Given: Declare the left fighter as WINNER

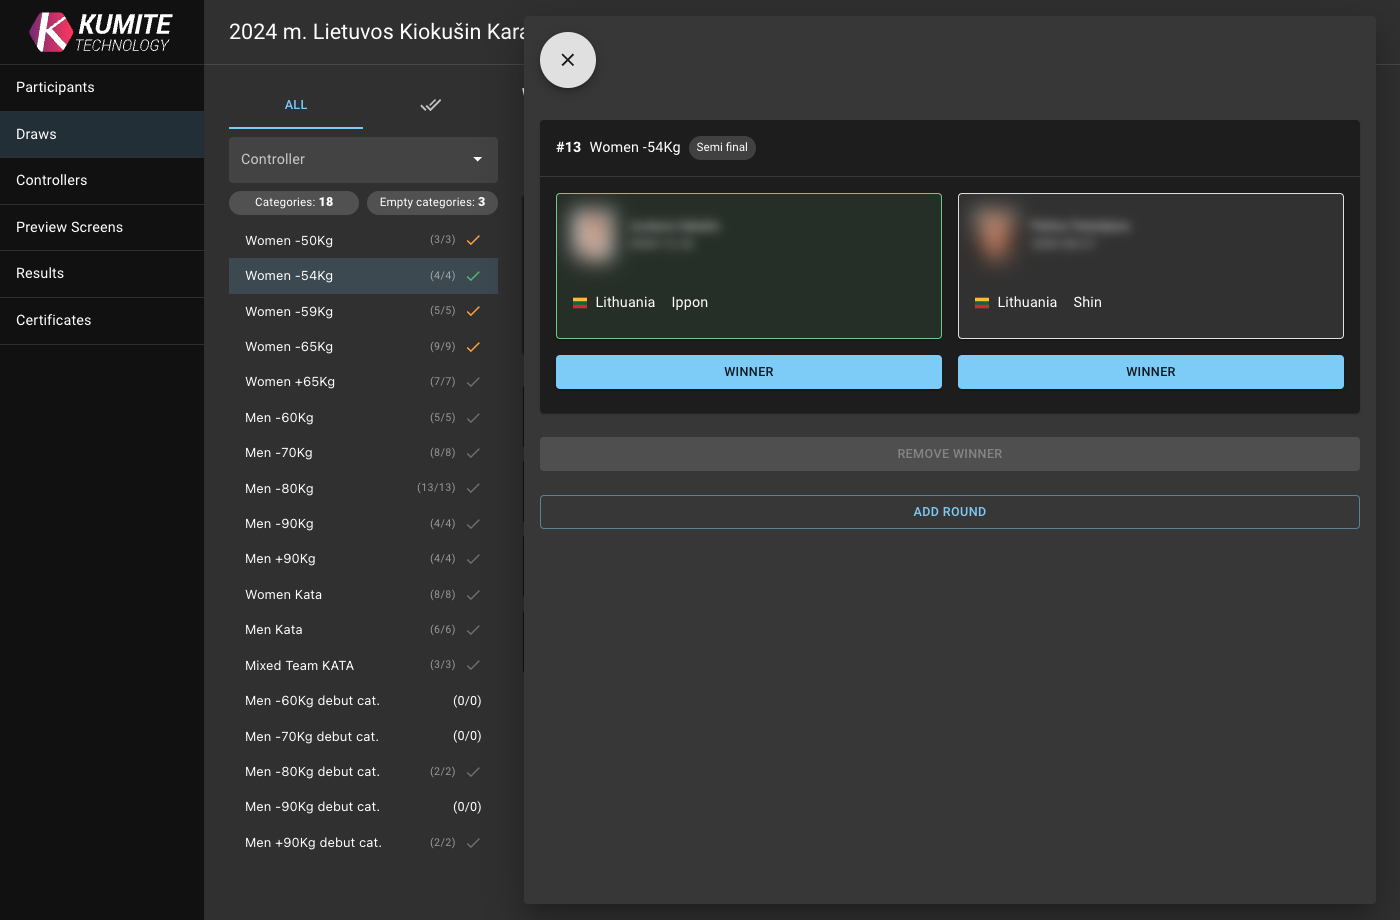Looking at the screenshot, I should 748,371.
